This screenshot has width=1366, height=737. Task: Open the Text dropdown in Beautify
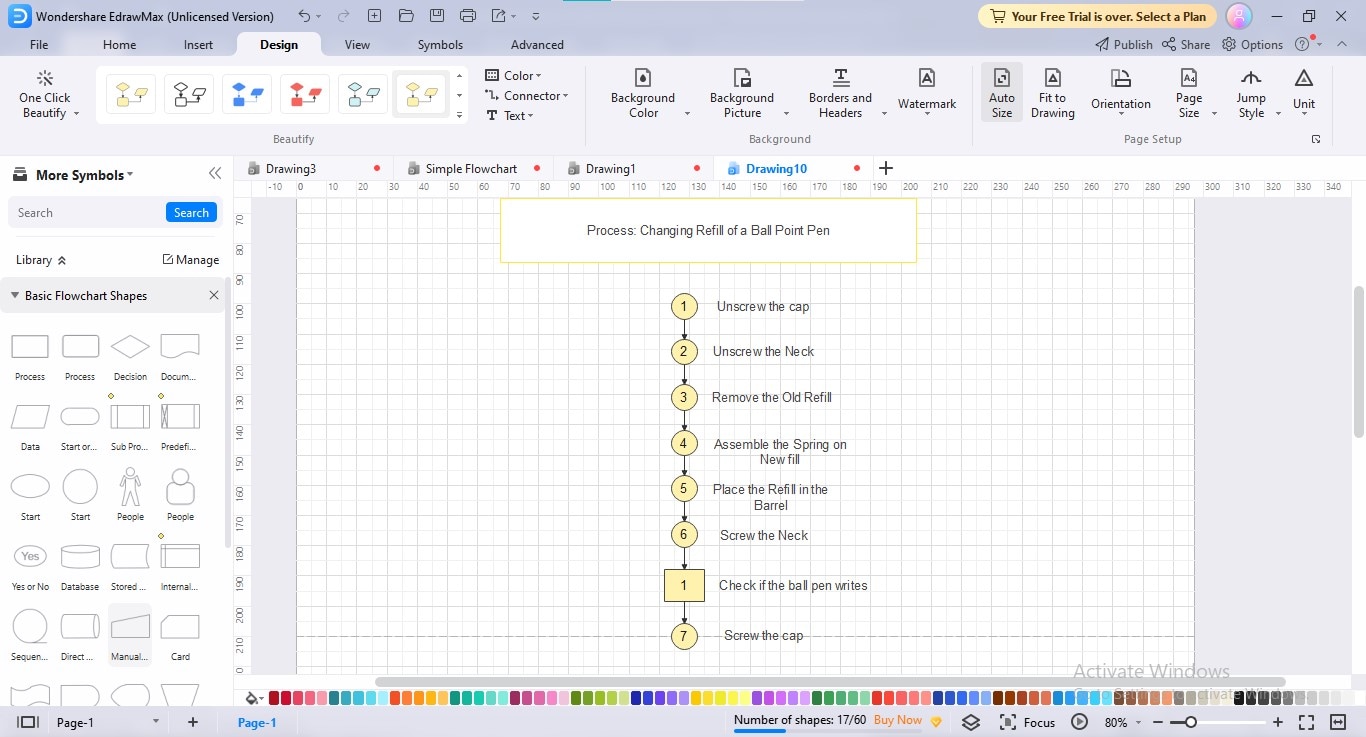[x=509, y=115]
